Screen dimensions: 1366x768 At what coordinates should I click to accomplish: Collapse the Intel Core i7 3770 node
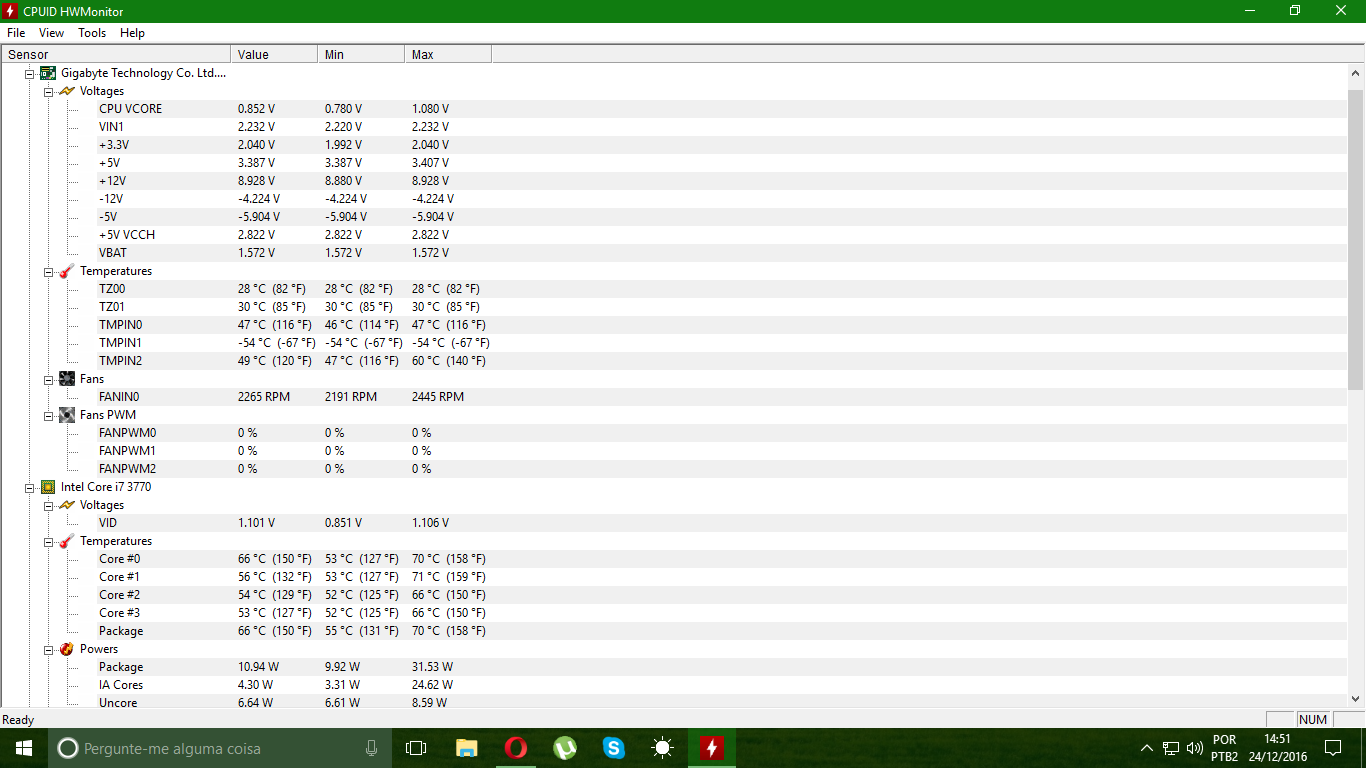click(30, 487)
